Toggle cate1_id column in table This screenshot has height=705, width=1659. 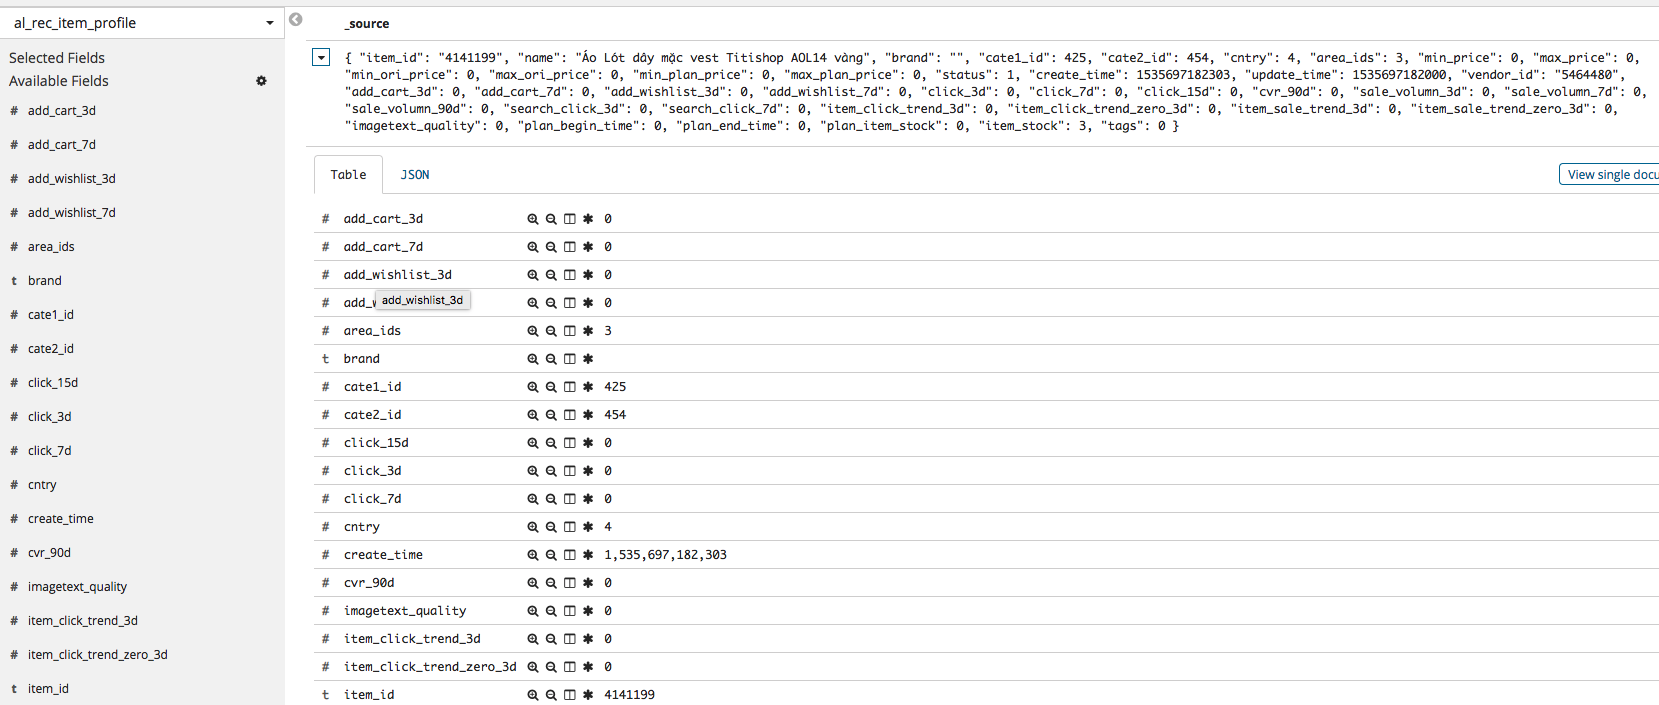[570, 387]
